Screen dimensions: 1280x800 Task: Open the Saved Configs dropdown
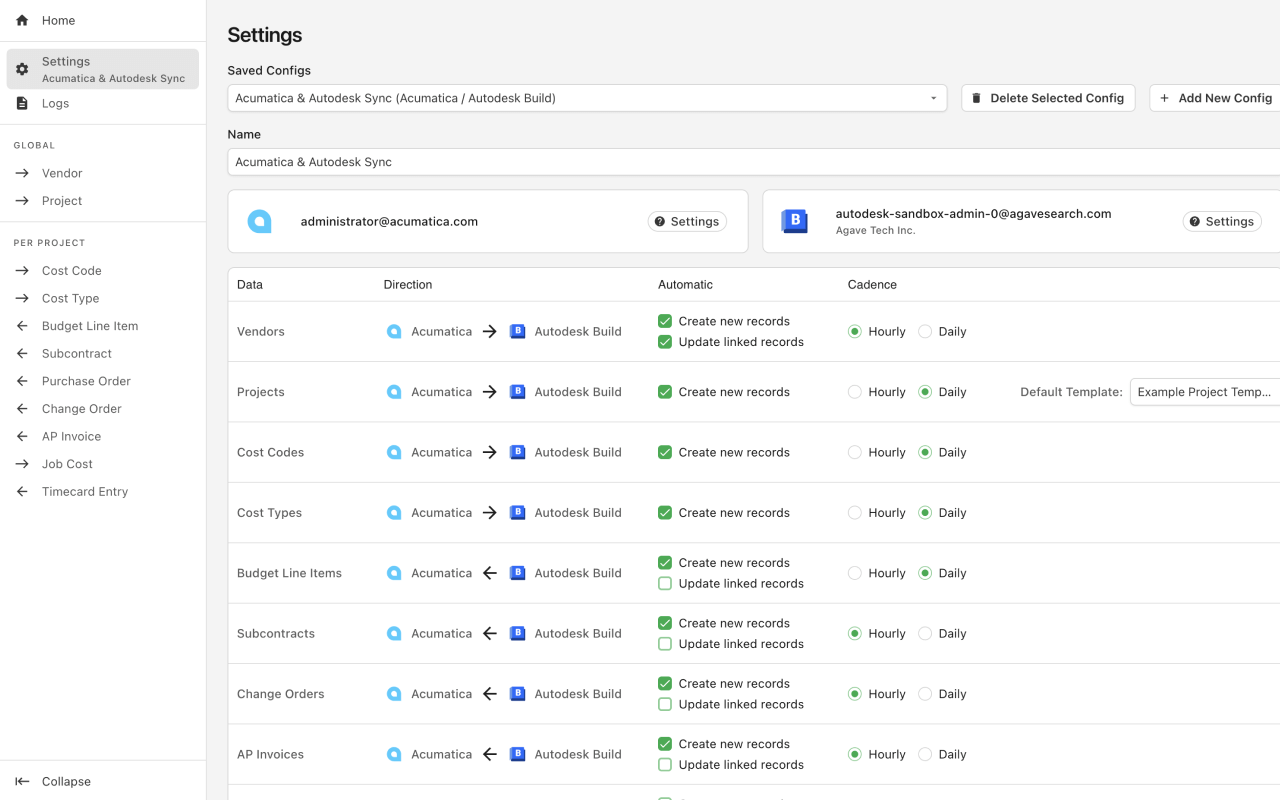pos(587,98)
